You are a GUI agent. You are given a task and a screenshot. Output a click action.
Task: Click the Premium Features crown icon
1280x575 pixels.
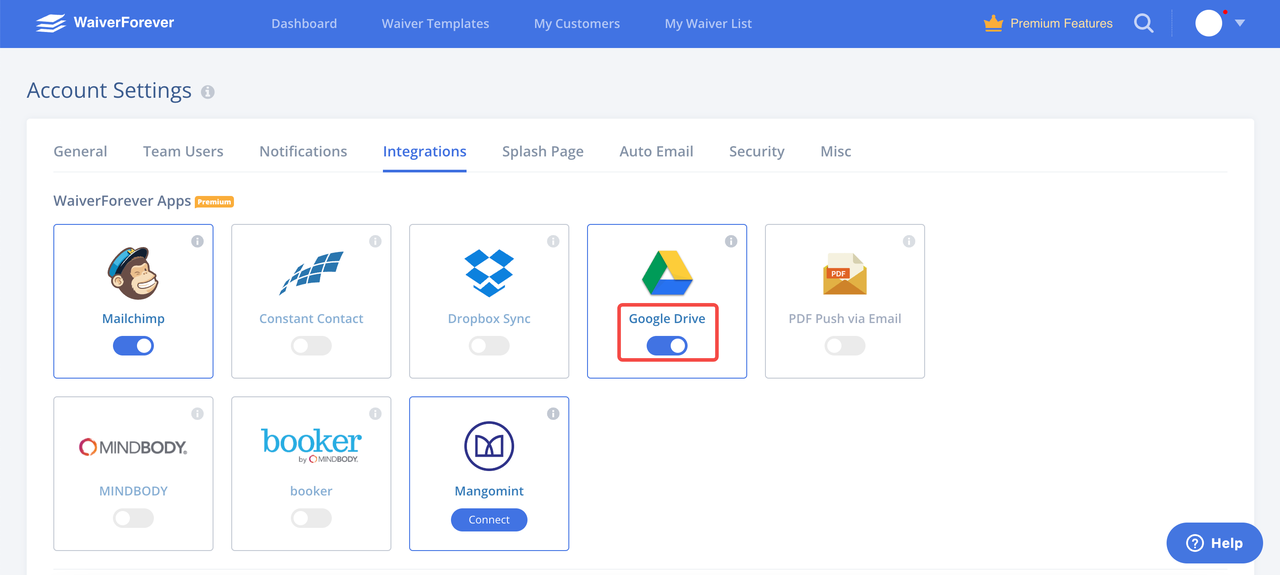[x=993, y=23]
